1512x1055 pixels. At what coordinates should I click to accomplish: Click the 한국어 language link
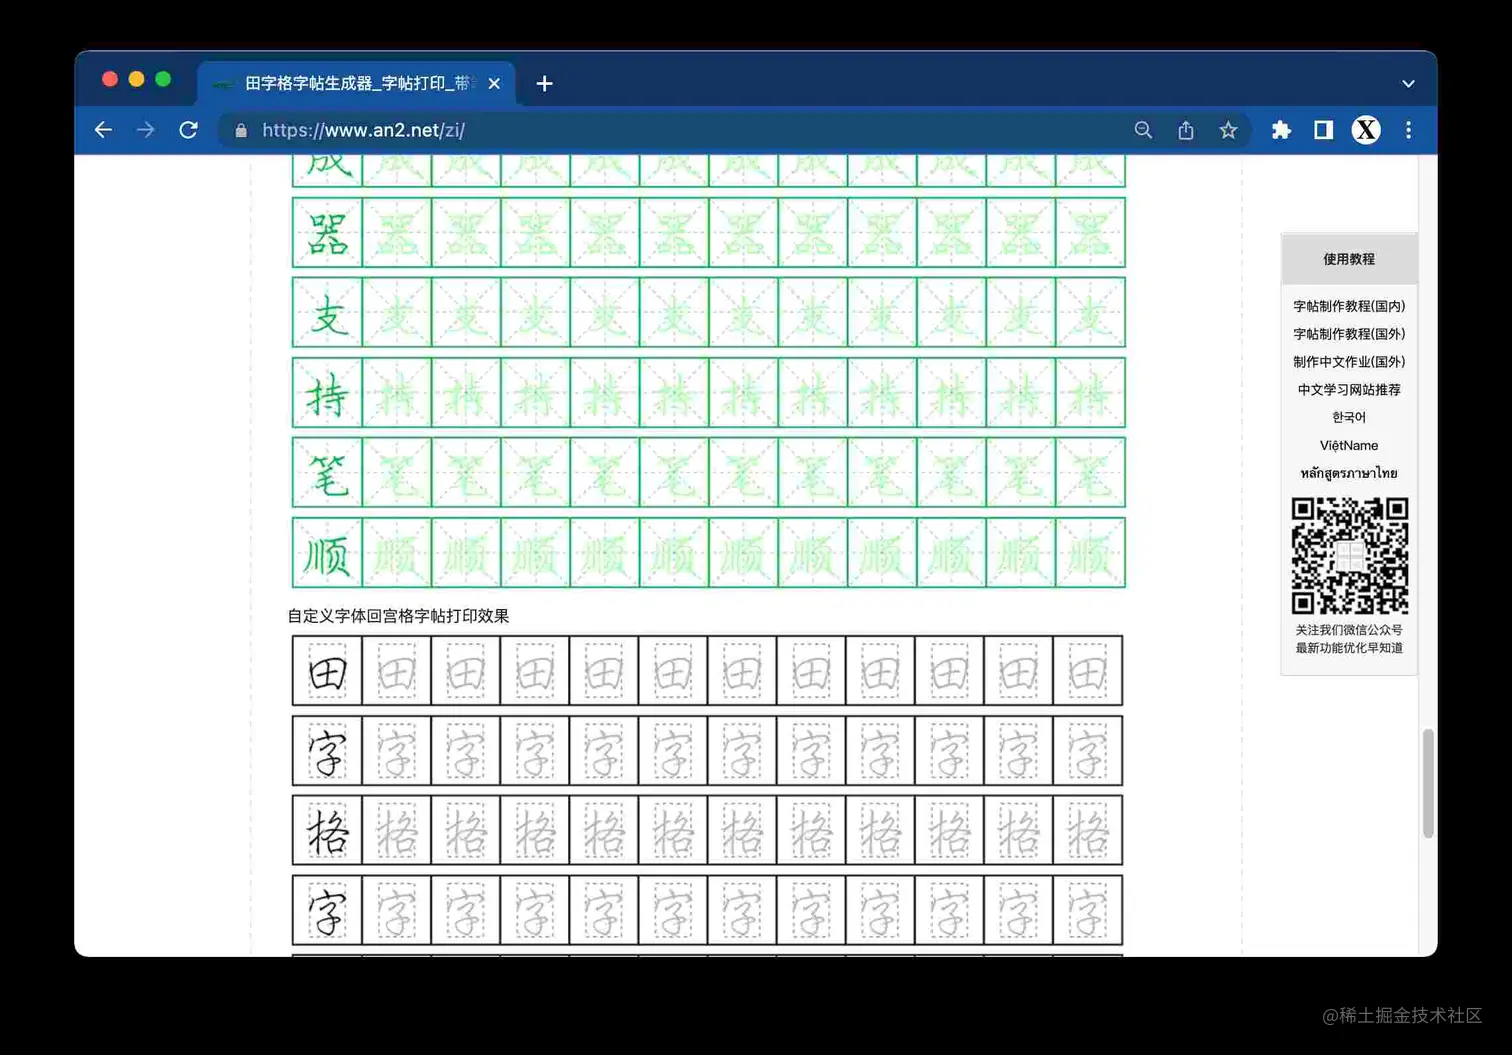point(1348,418)
